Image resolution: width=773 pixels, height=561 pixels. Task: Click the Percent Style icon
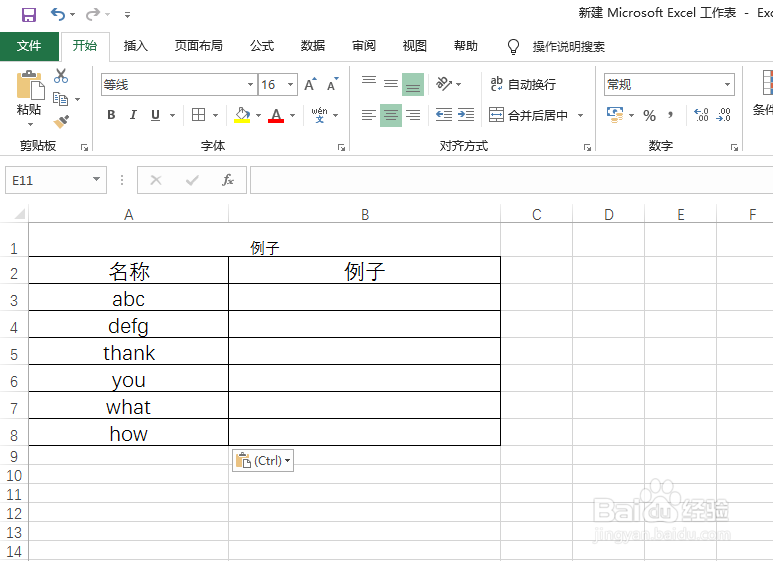tap(649, 116)
